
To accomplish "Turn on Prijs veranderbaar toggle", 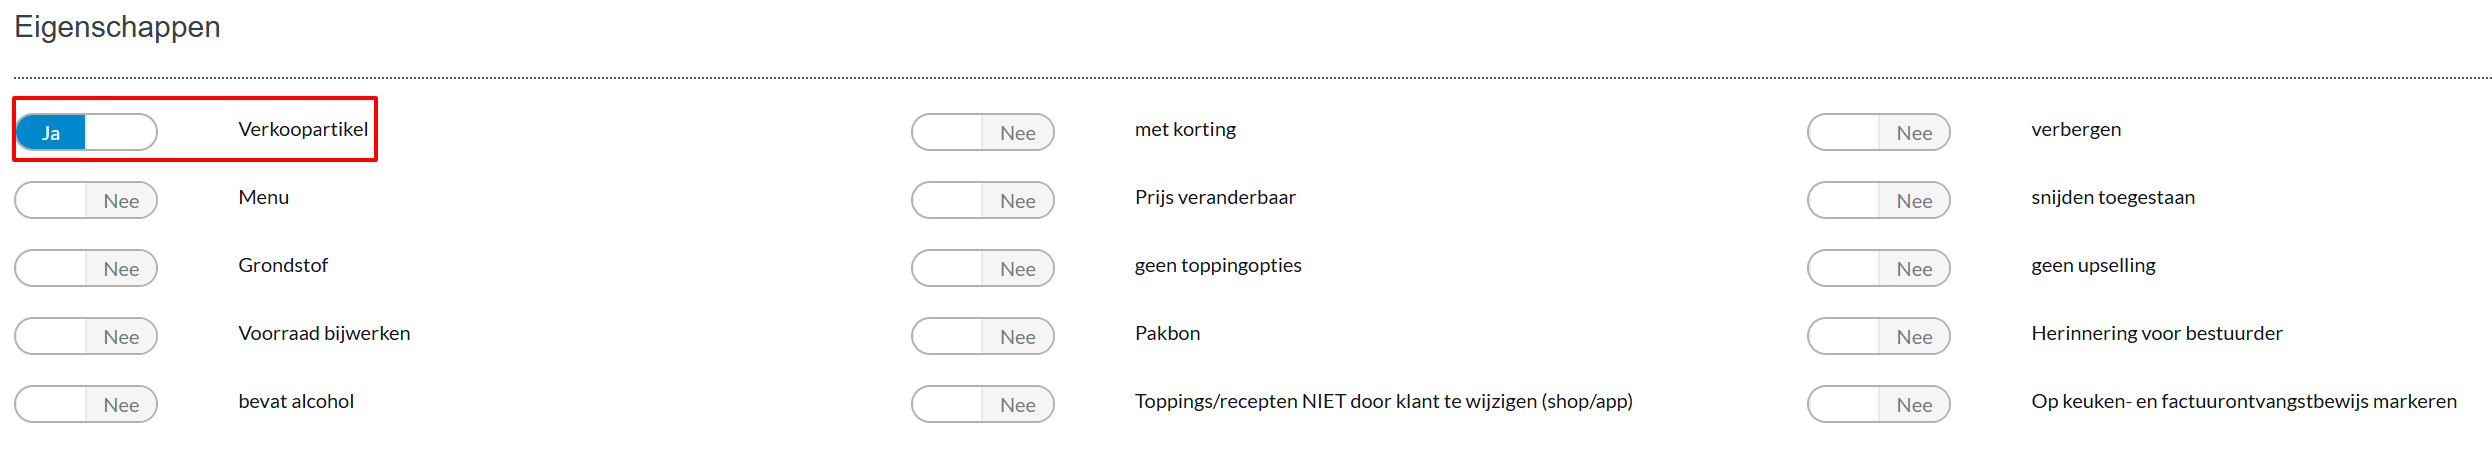I will [982, 200].
